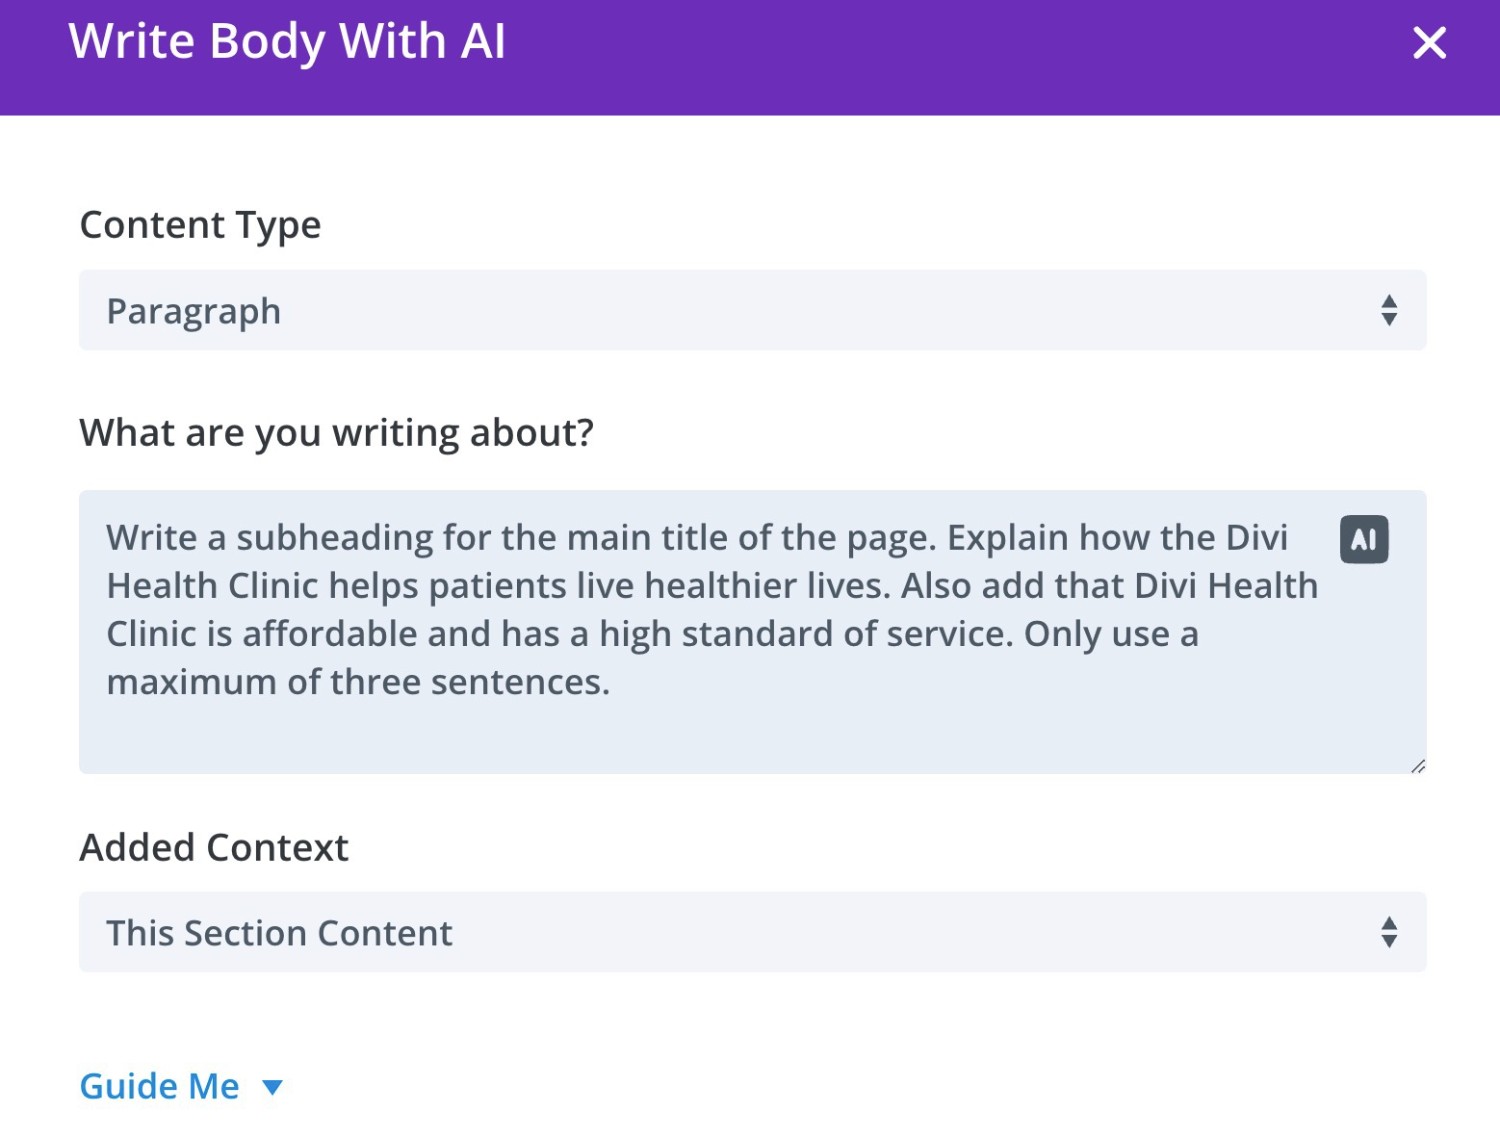
Task: Open the Added Context dropdown
Action: click(x=752, y=932)
